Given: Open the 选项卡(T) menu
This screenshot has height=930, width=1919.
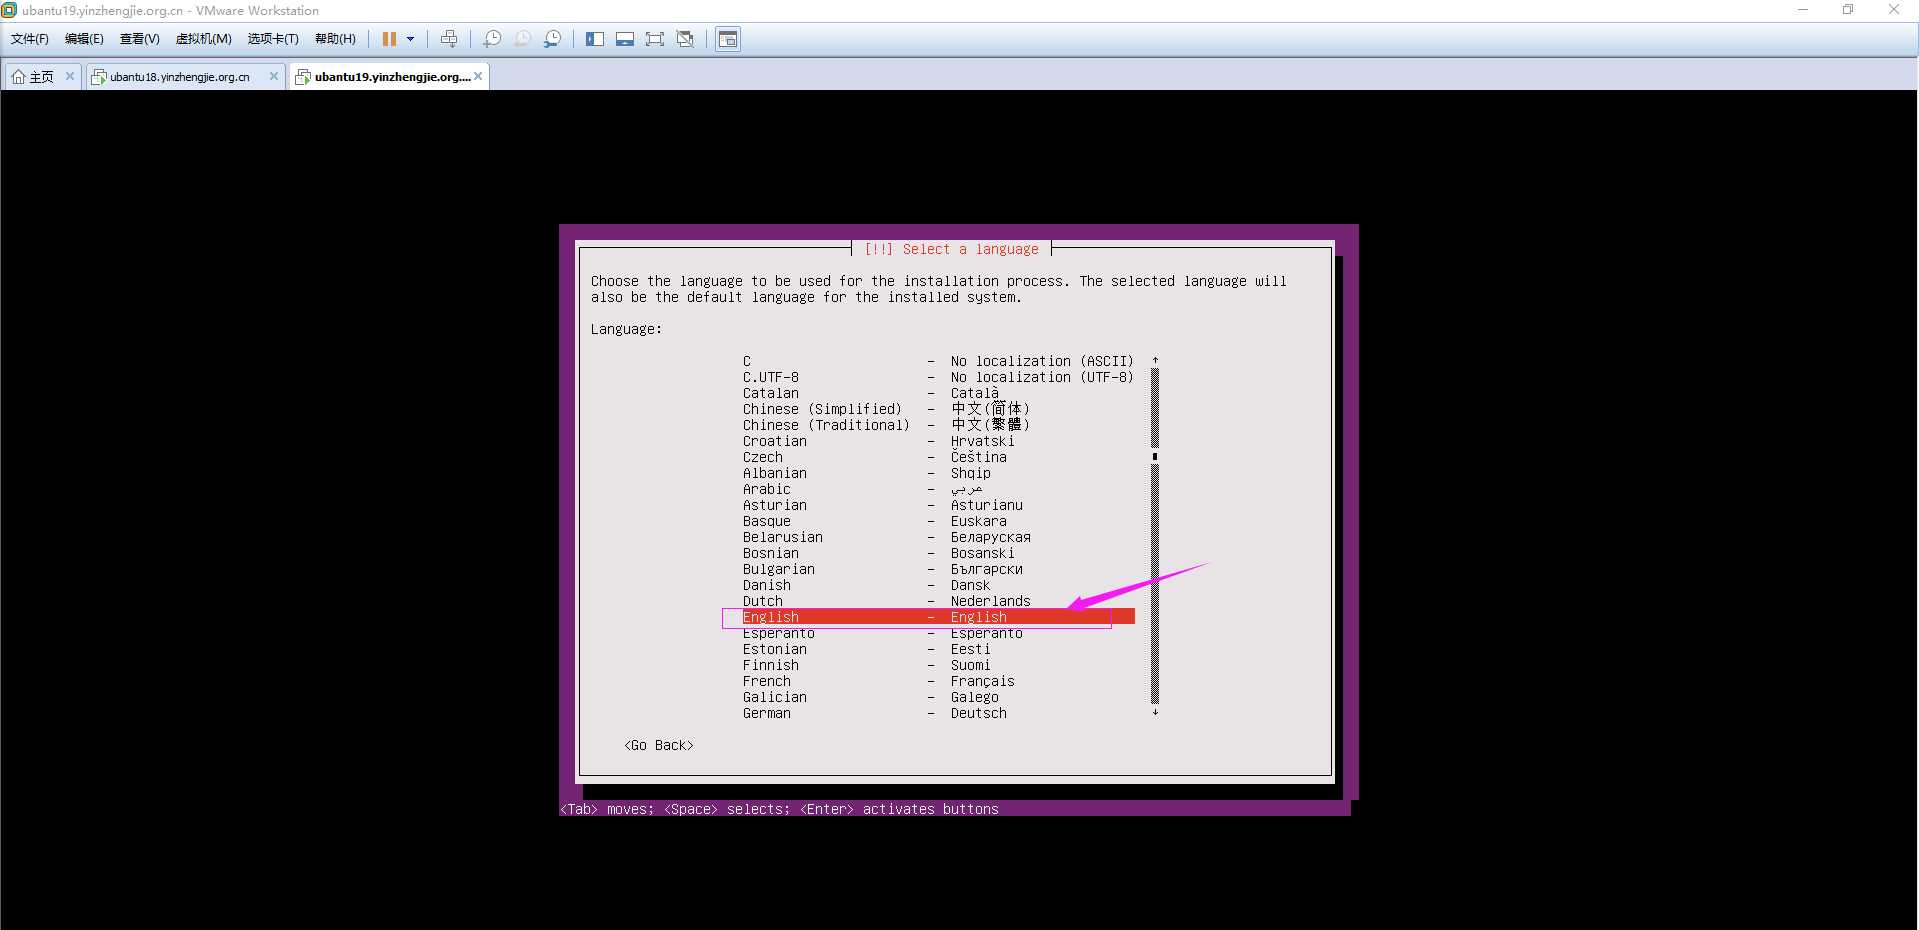Looking at the screenshot, I should (273, 39).
